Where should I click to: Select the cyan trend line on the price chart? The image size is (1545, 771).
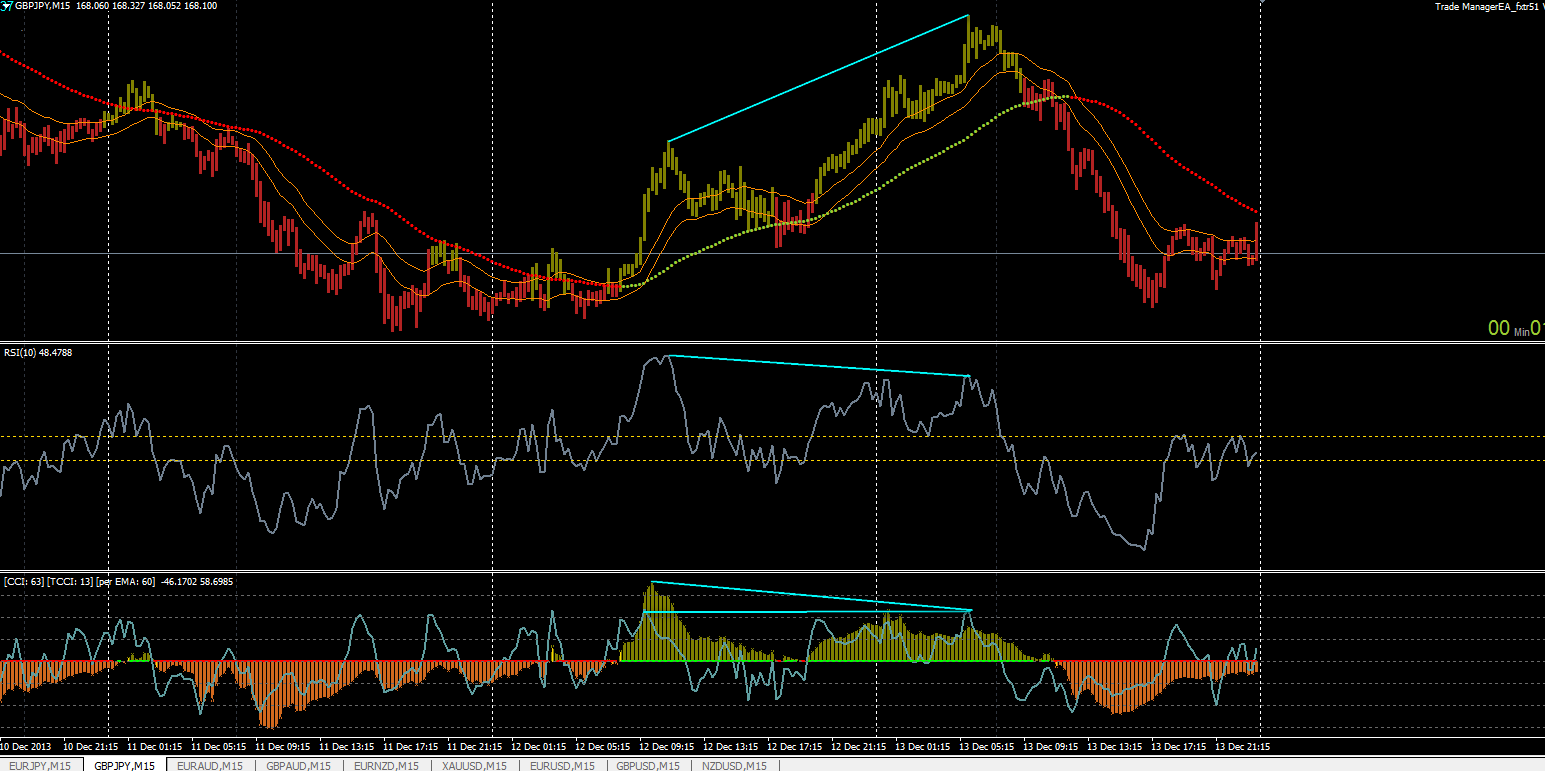[818, 78]
